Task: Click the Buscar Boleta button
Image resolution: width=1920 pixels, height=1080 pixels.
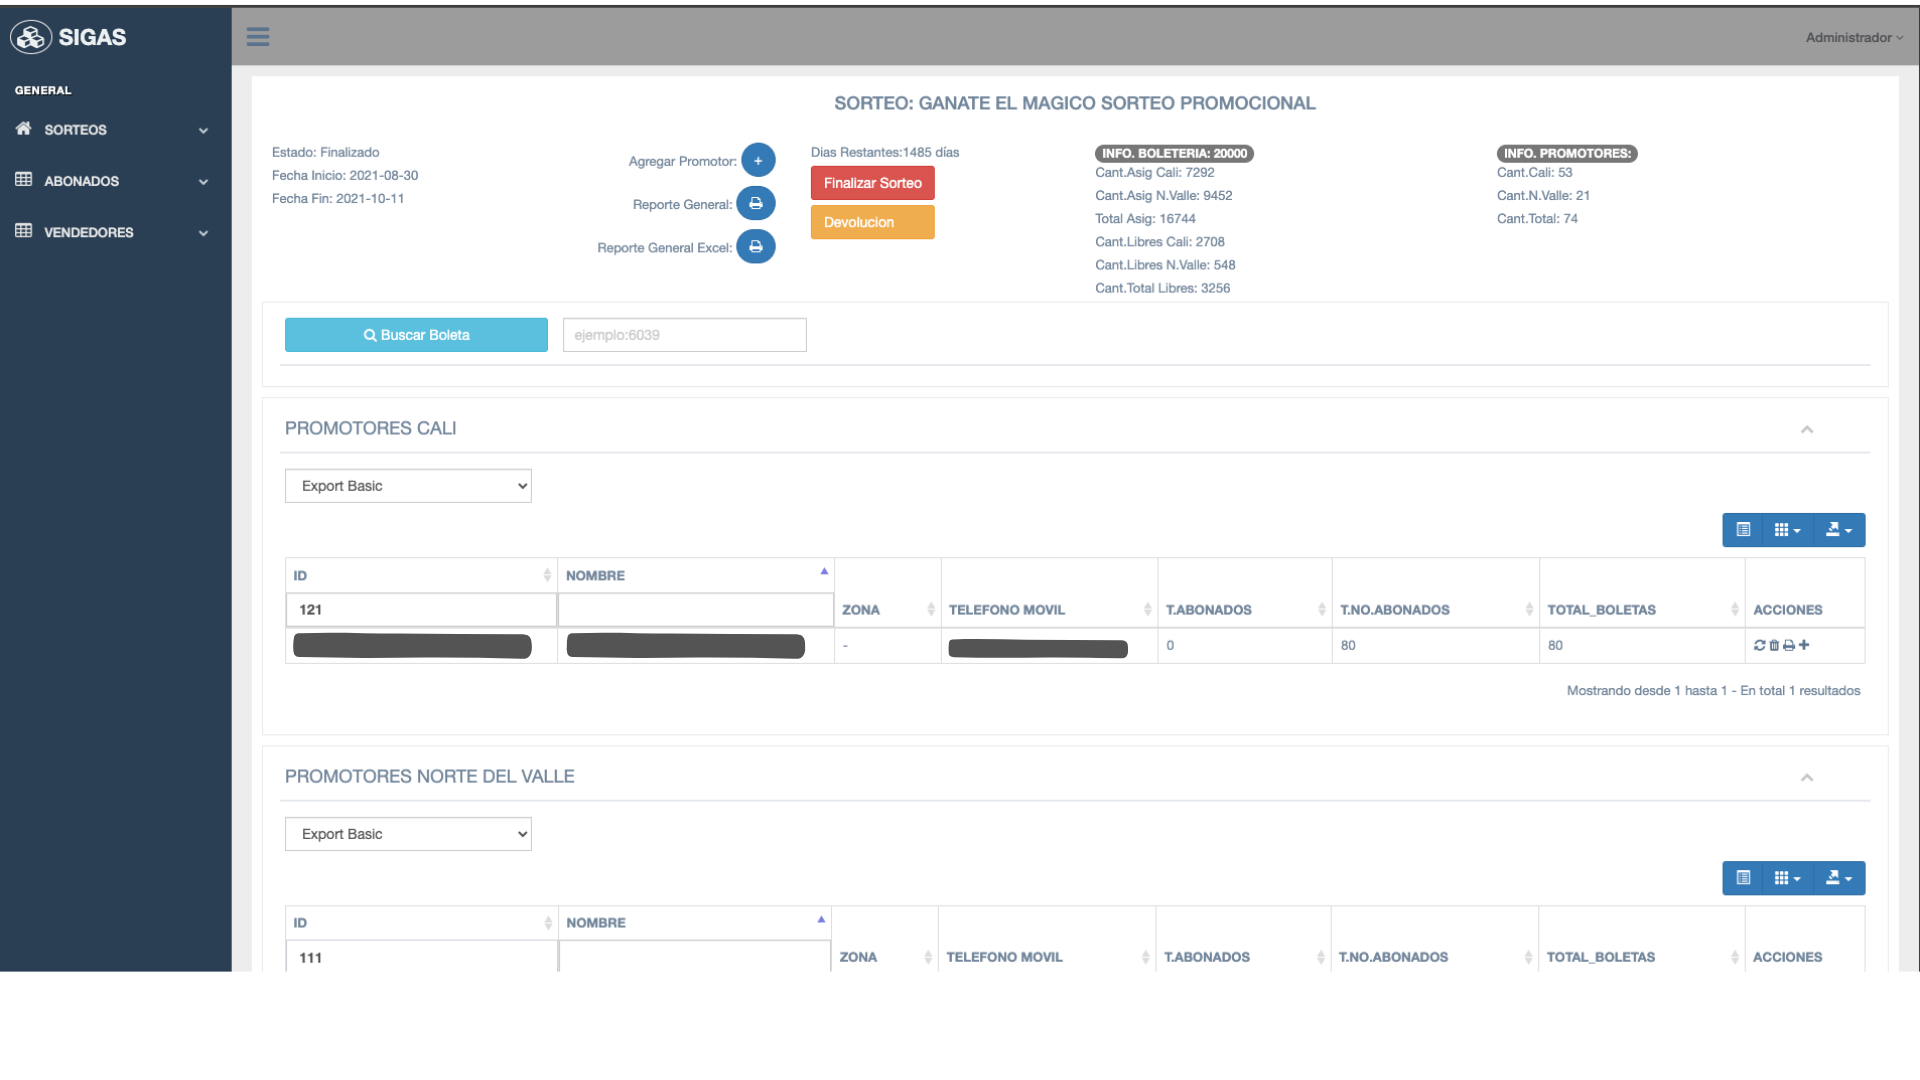Action: [x=416, y=335]
